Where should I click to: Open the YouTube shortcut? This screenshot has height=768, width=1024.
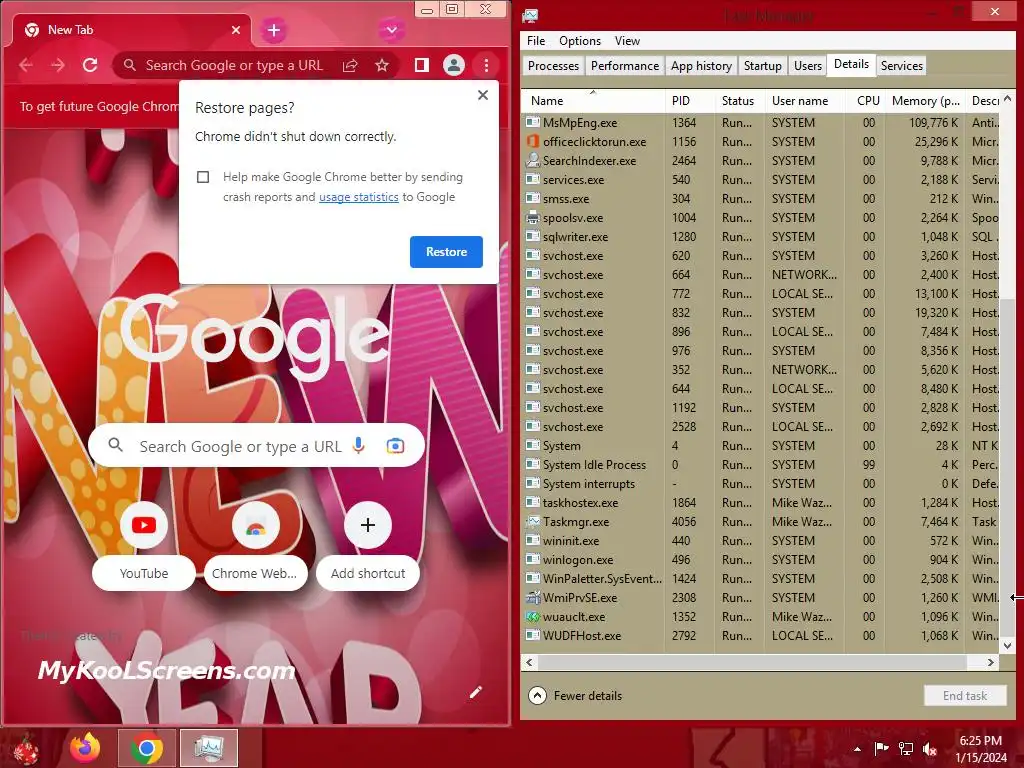[144, 547]
